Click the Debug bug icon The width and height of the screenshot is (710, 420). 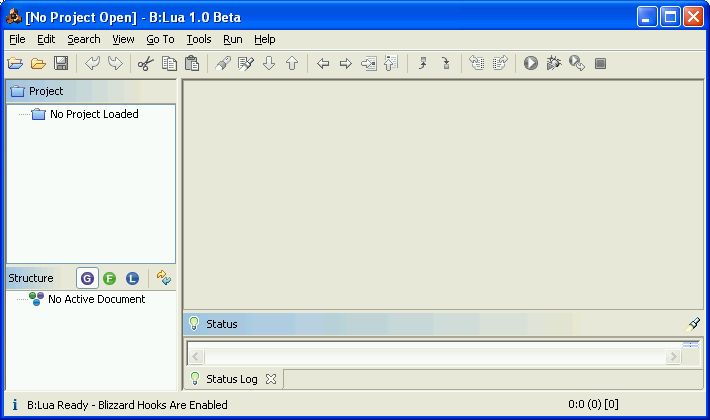point(554,63)
